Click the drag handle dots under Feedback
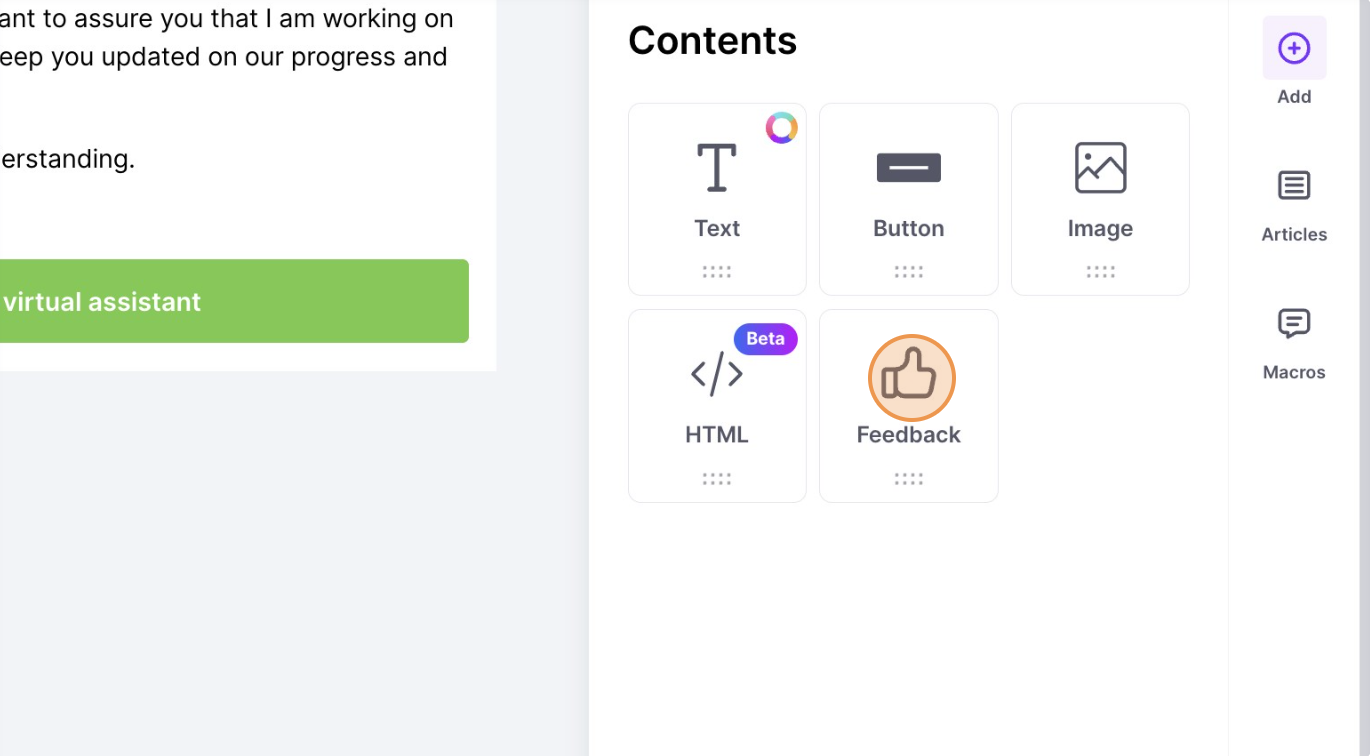 908,479
